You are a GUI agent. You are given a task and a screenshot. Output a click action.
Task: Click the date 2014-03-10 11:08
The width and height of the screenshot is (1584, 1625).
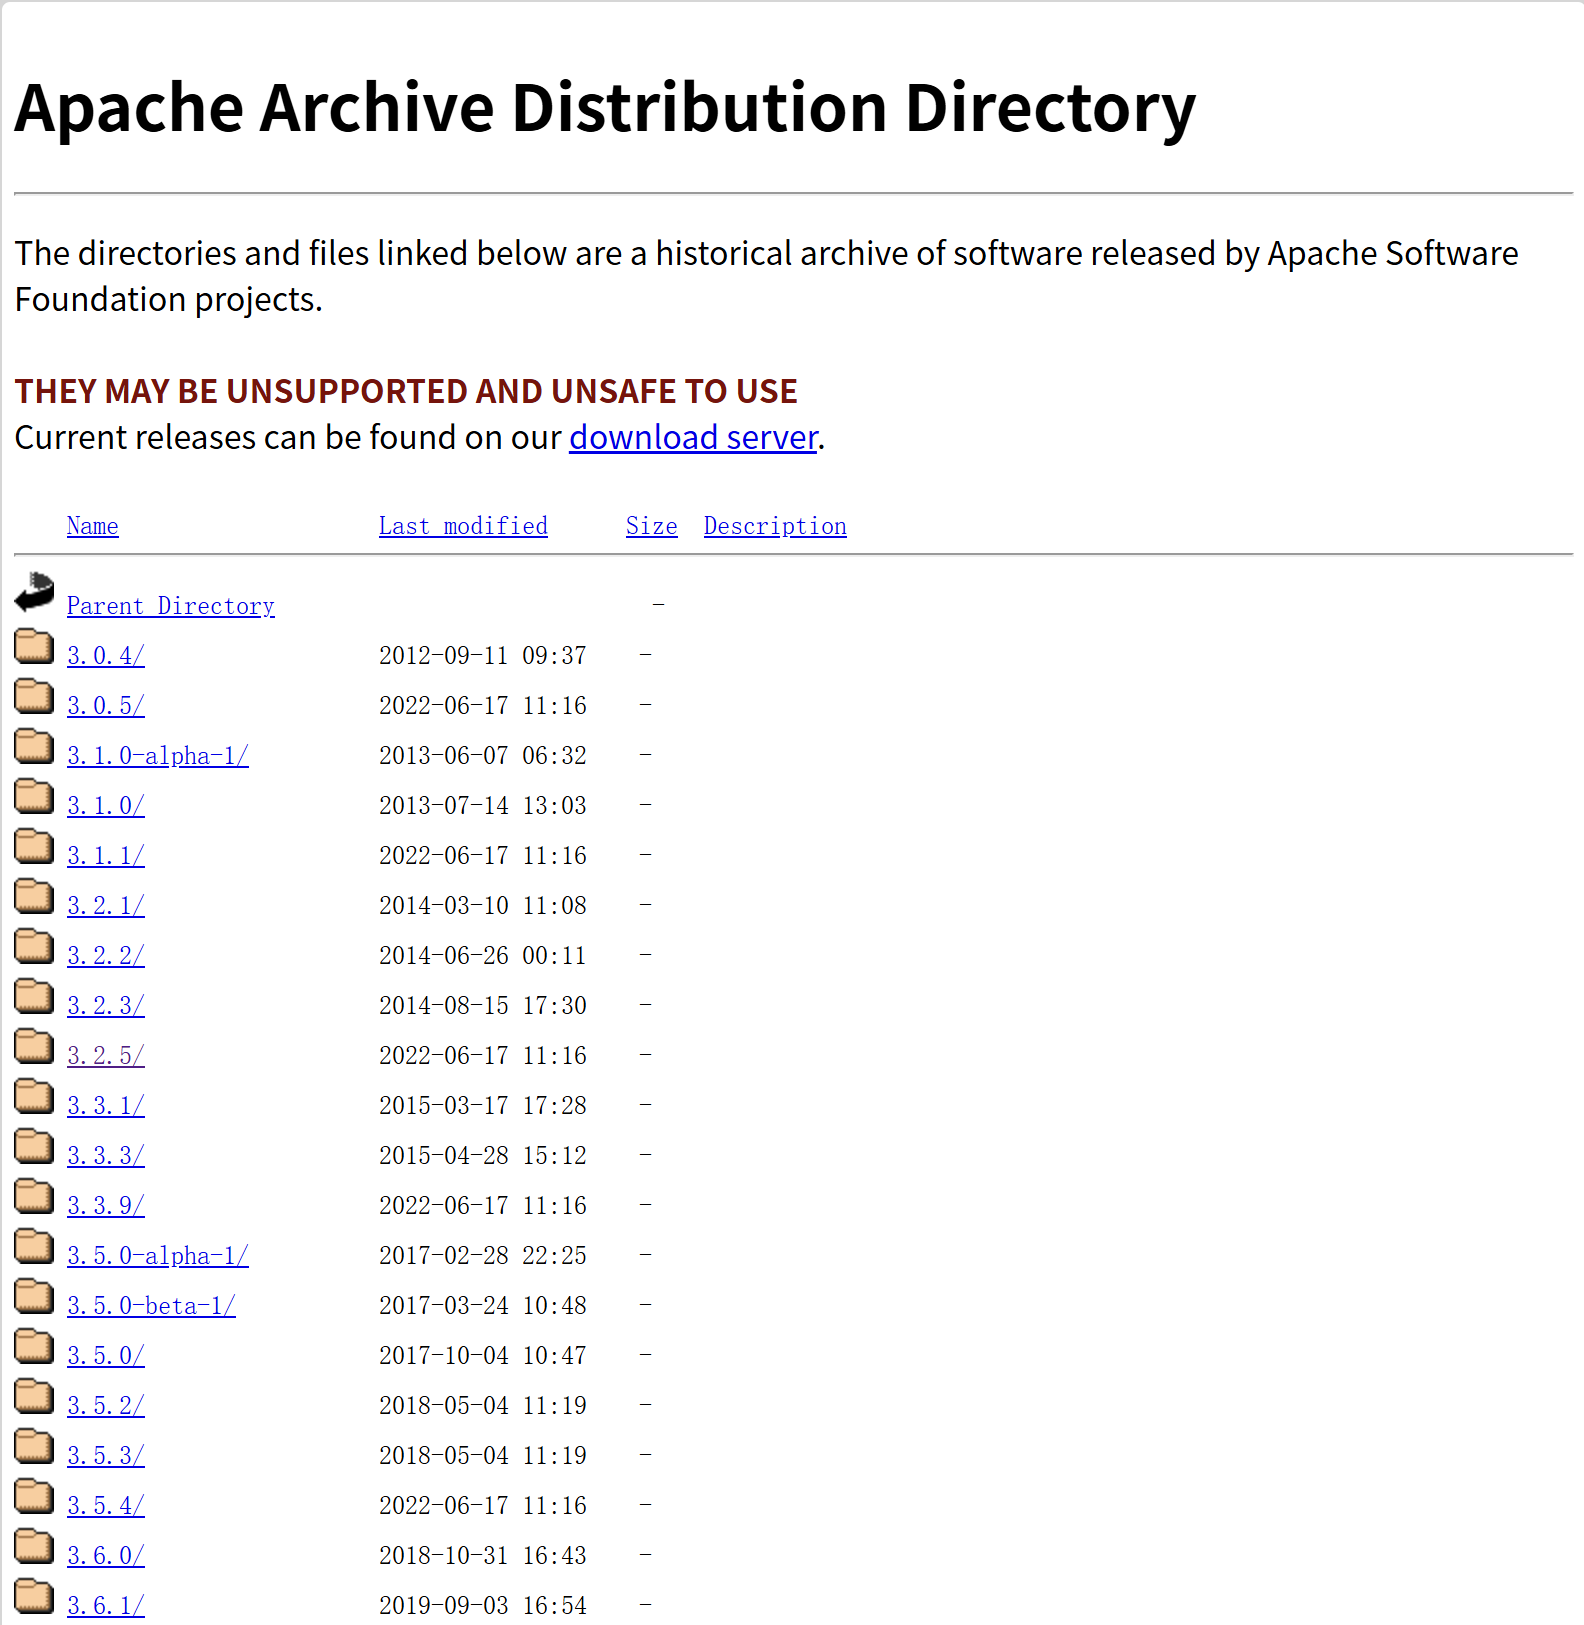[x=483, y=906]
